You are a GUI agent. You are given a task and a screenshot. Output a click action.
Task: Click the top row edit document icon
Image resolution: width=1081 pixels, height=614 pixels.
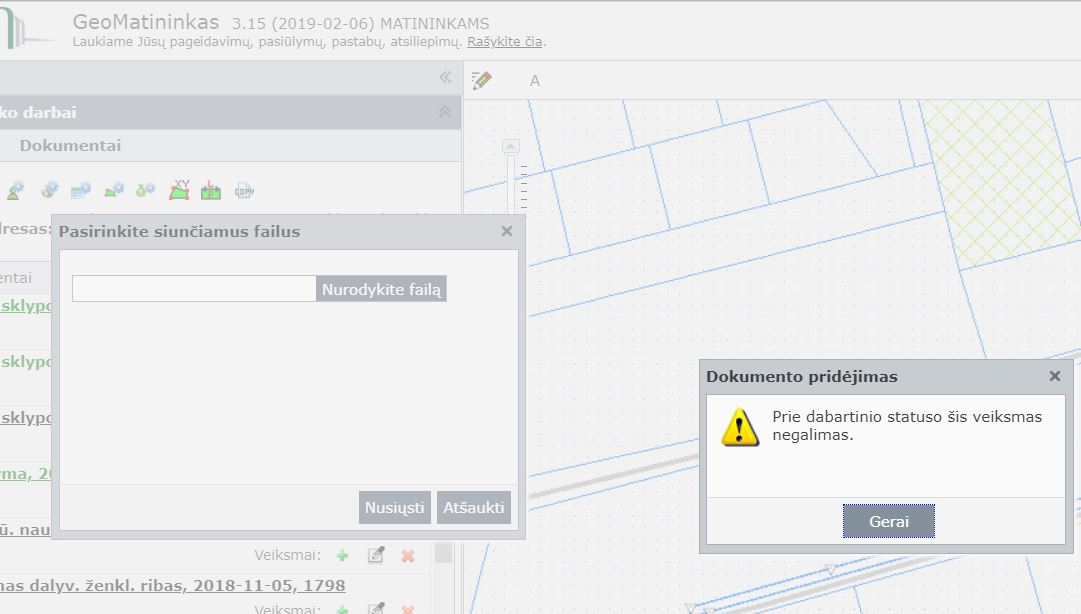coord(376,555)
